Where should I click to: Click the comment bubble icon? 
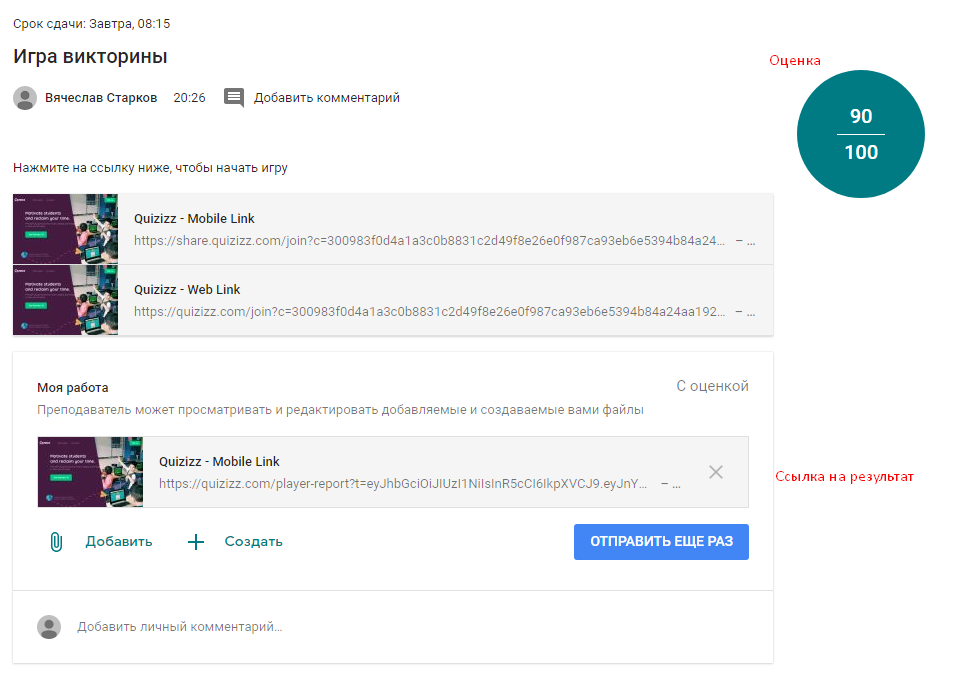pyautogui.click(x=234, y=97)
